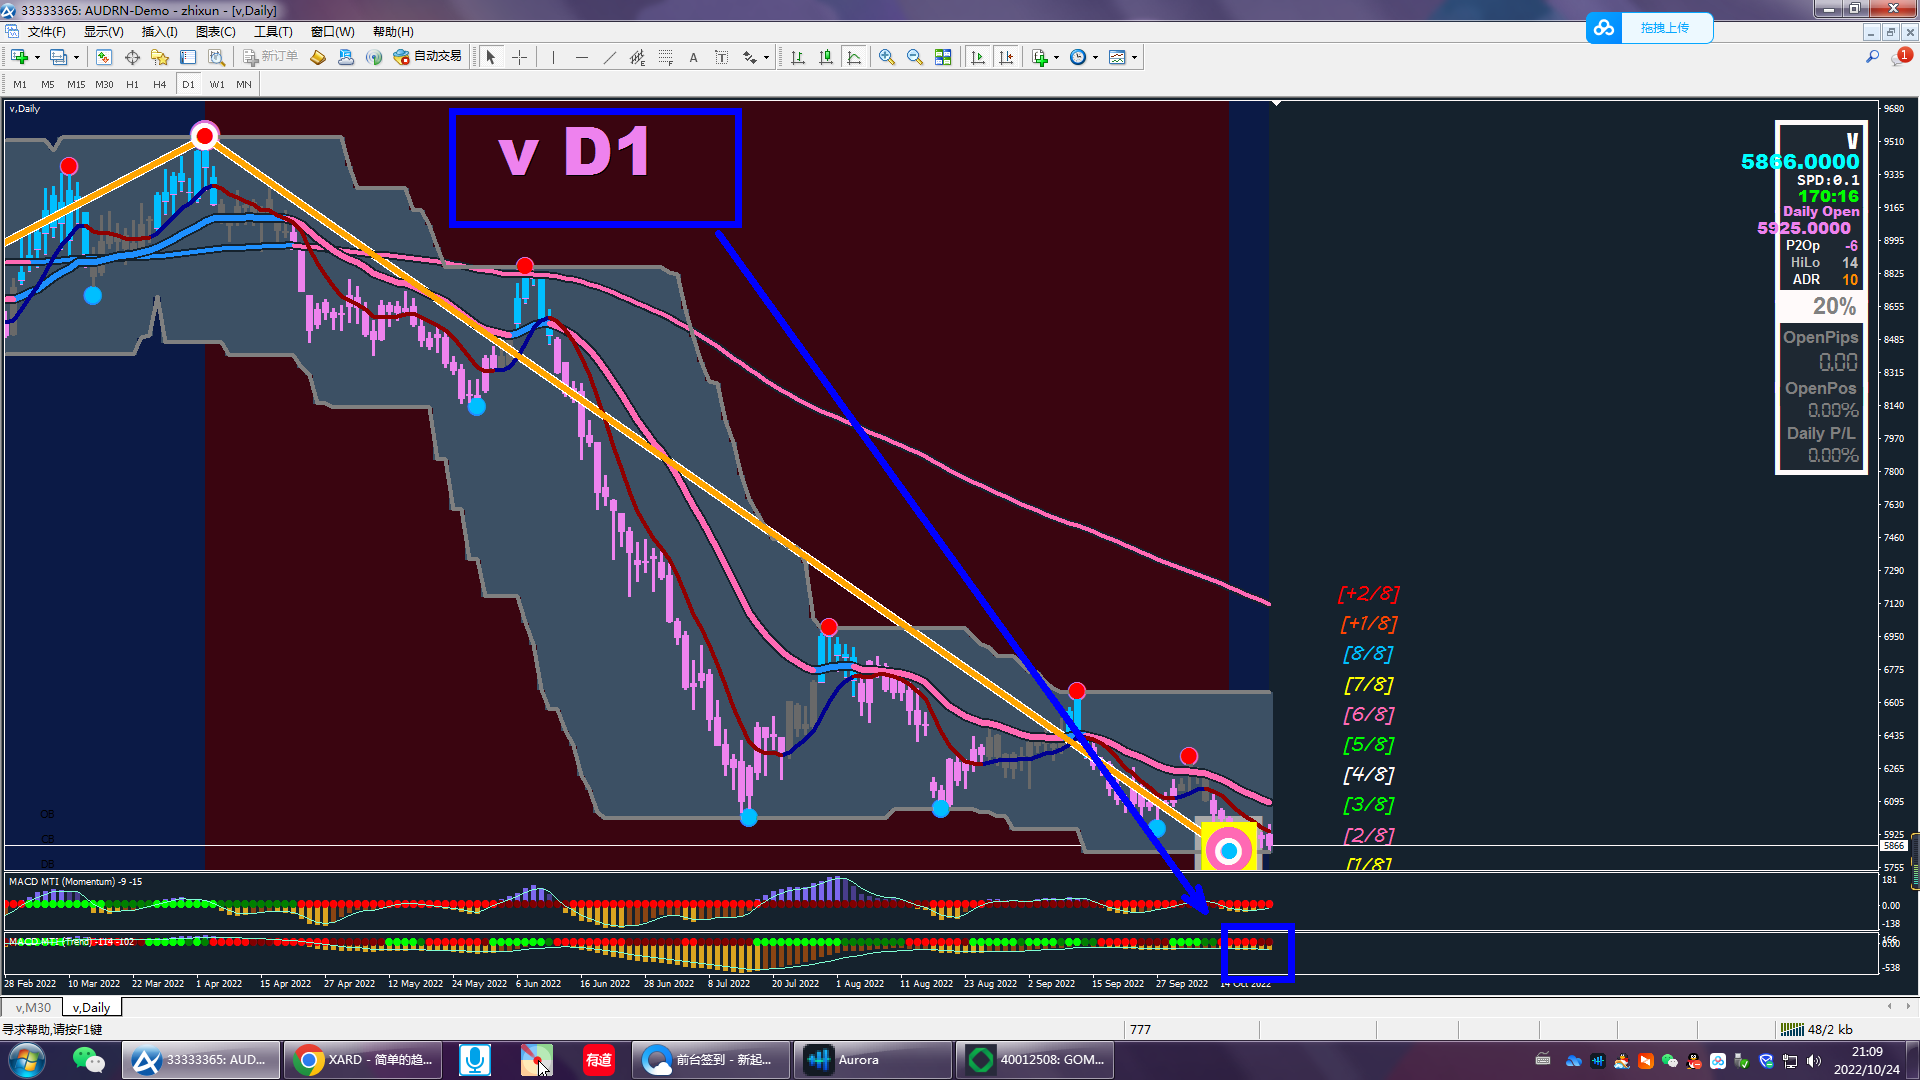Viewport: 1920px width, 1080px height.
Task: Click the zoom out magnifier icon
Action: (914, 58)
